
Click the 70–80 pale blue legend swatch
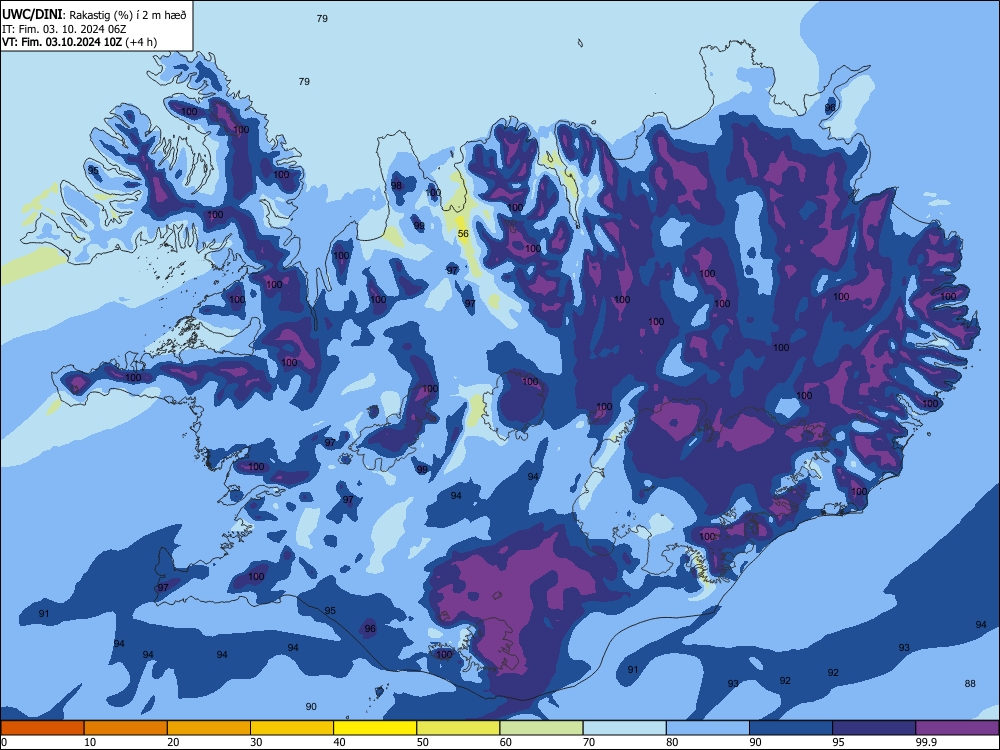tap(624, 728)
